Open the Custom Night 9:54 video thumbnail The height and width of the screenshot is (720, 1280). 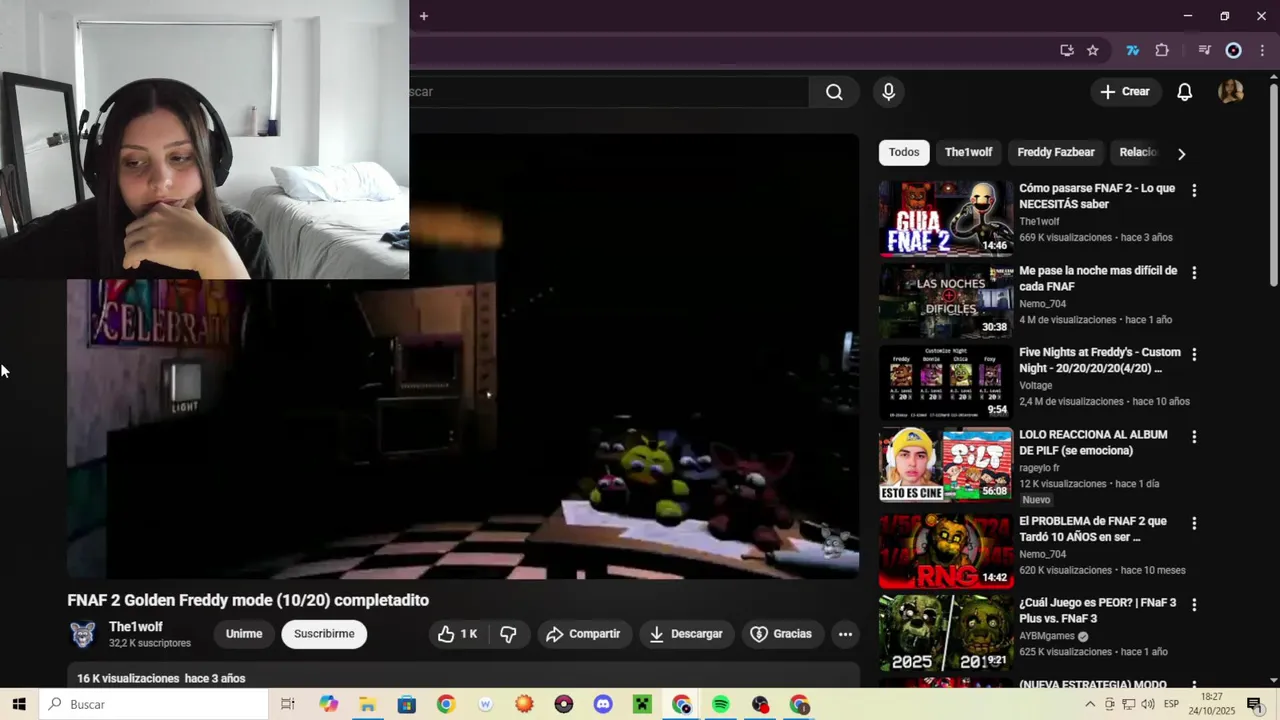[x=946, y=383]
